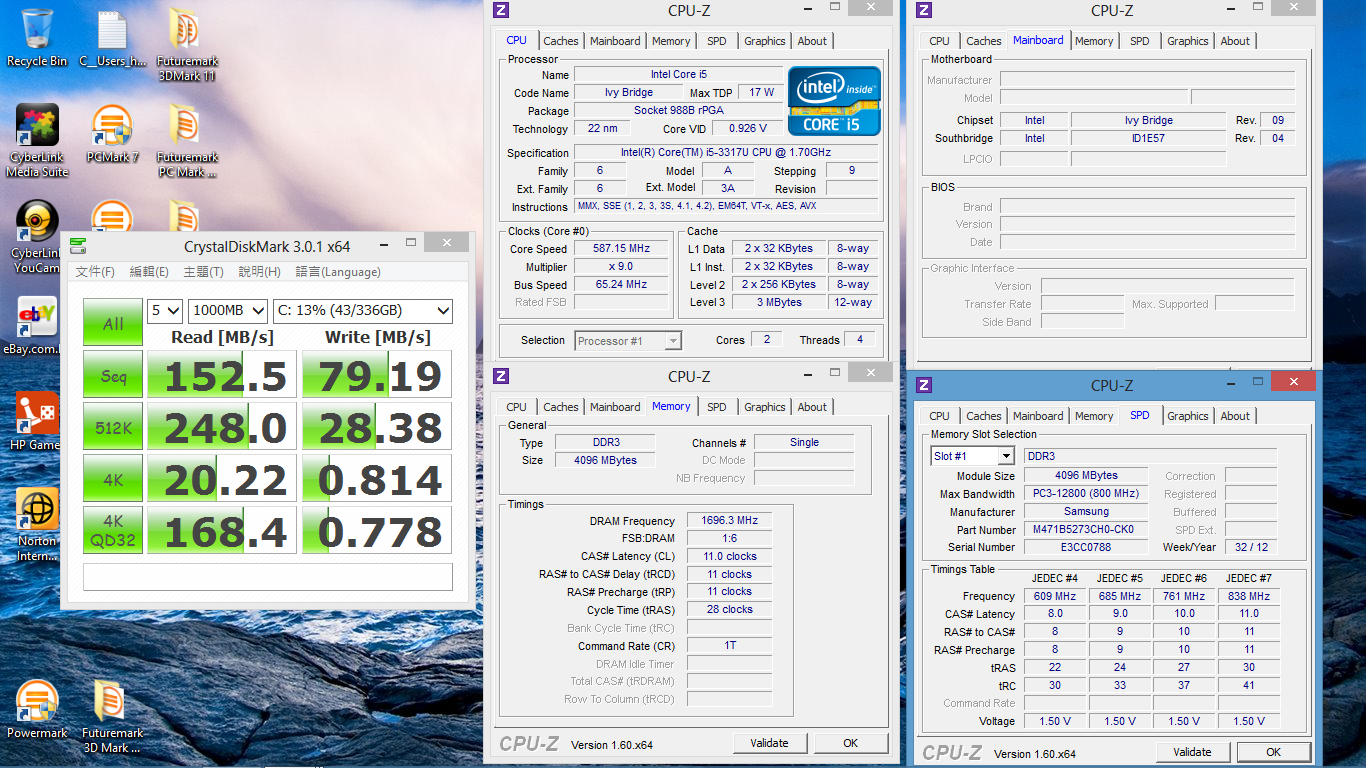The height and width of the screenshot is (768, 1366).
Task: Click the Z icon of CPU-Z Memory-tab window
Action: coord(502,376)
